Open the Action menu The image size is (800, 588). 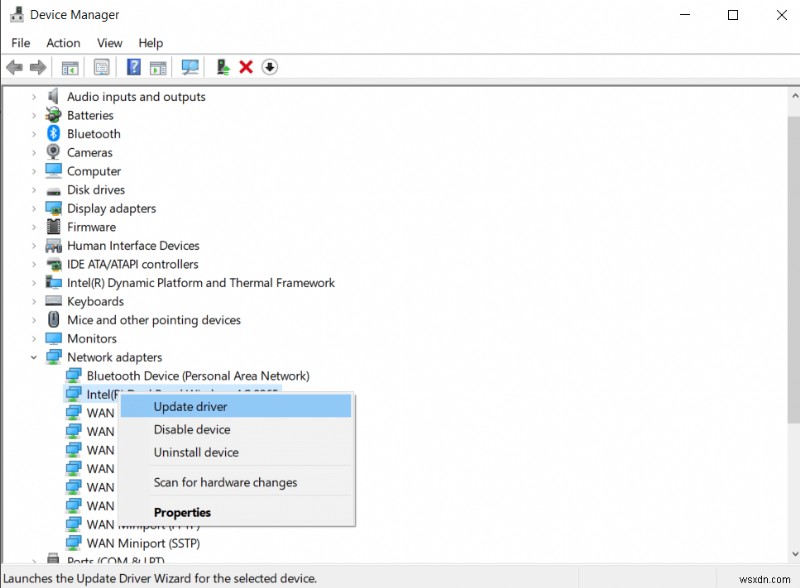(x=63, y=43)
